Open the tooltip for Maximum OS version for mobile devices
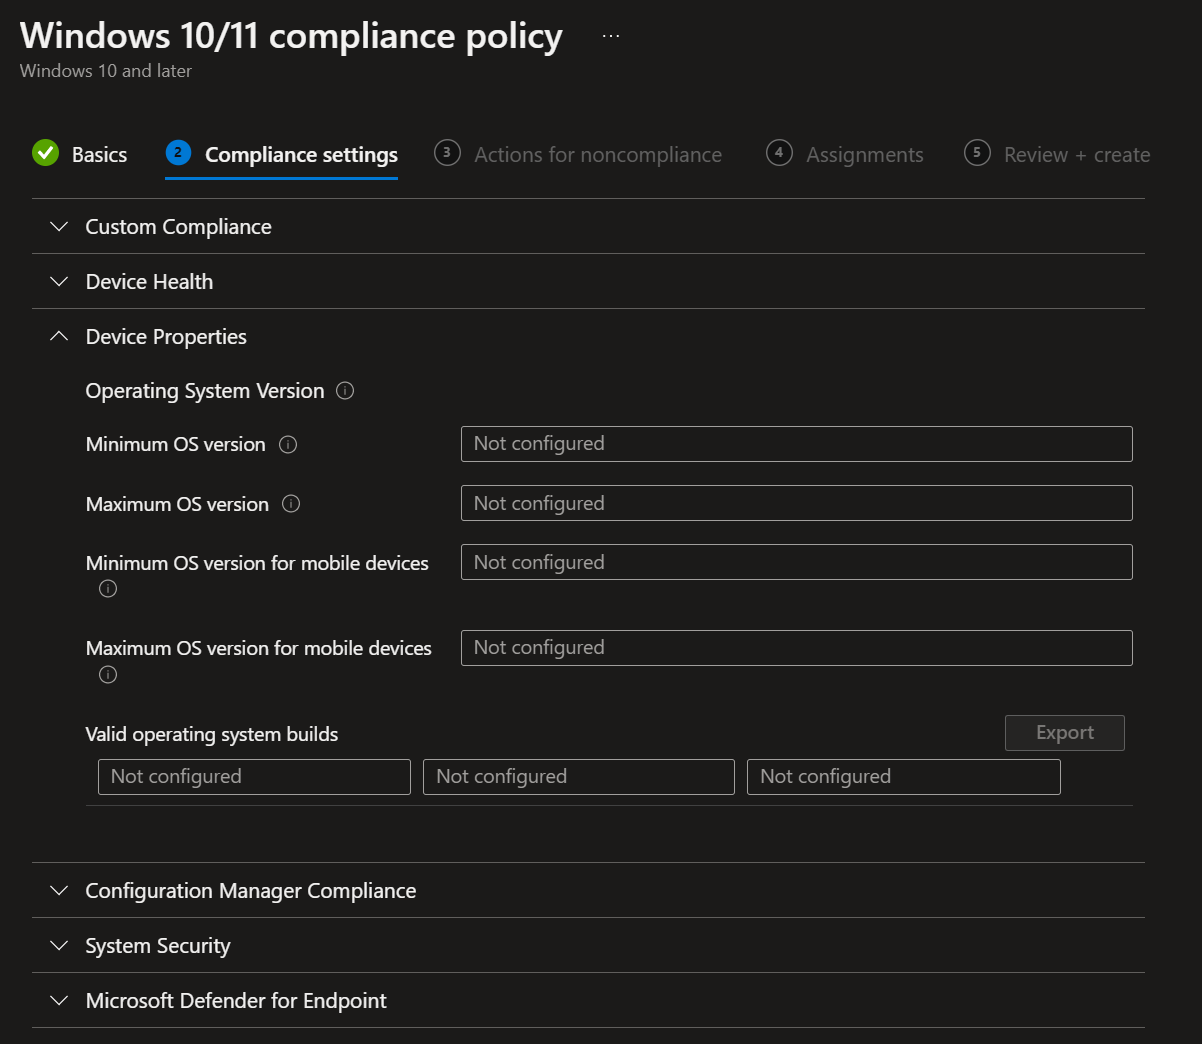The height and width of the screenshot is (1044, 1202). (107, 674)
